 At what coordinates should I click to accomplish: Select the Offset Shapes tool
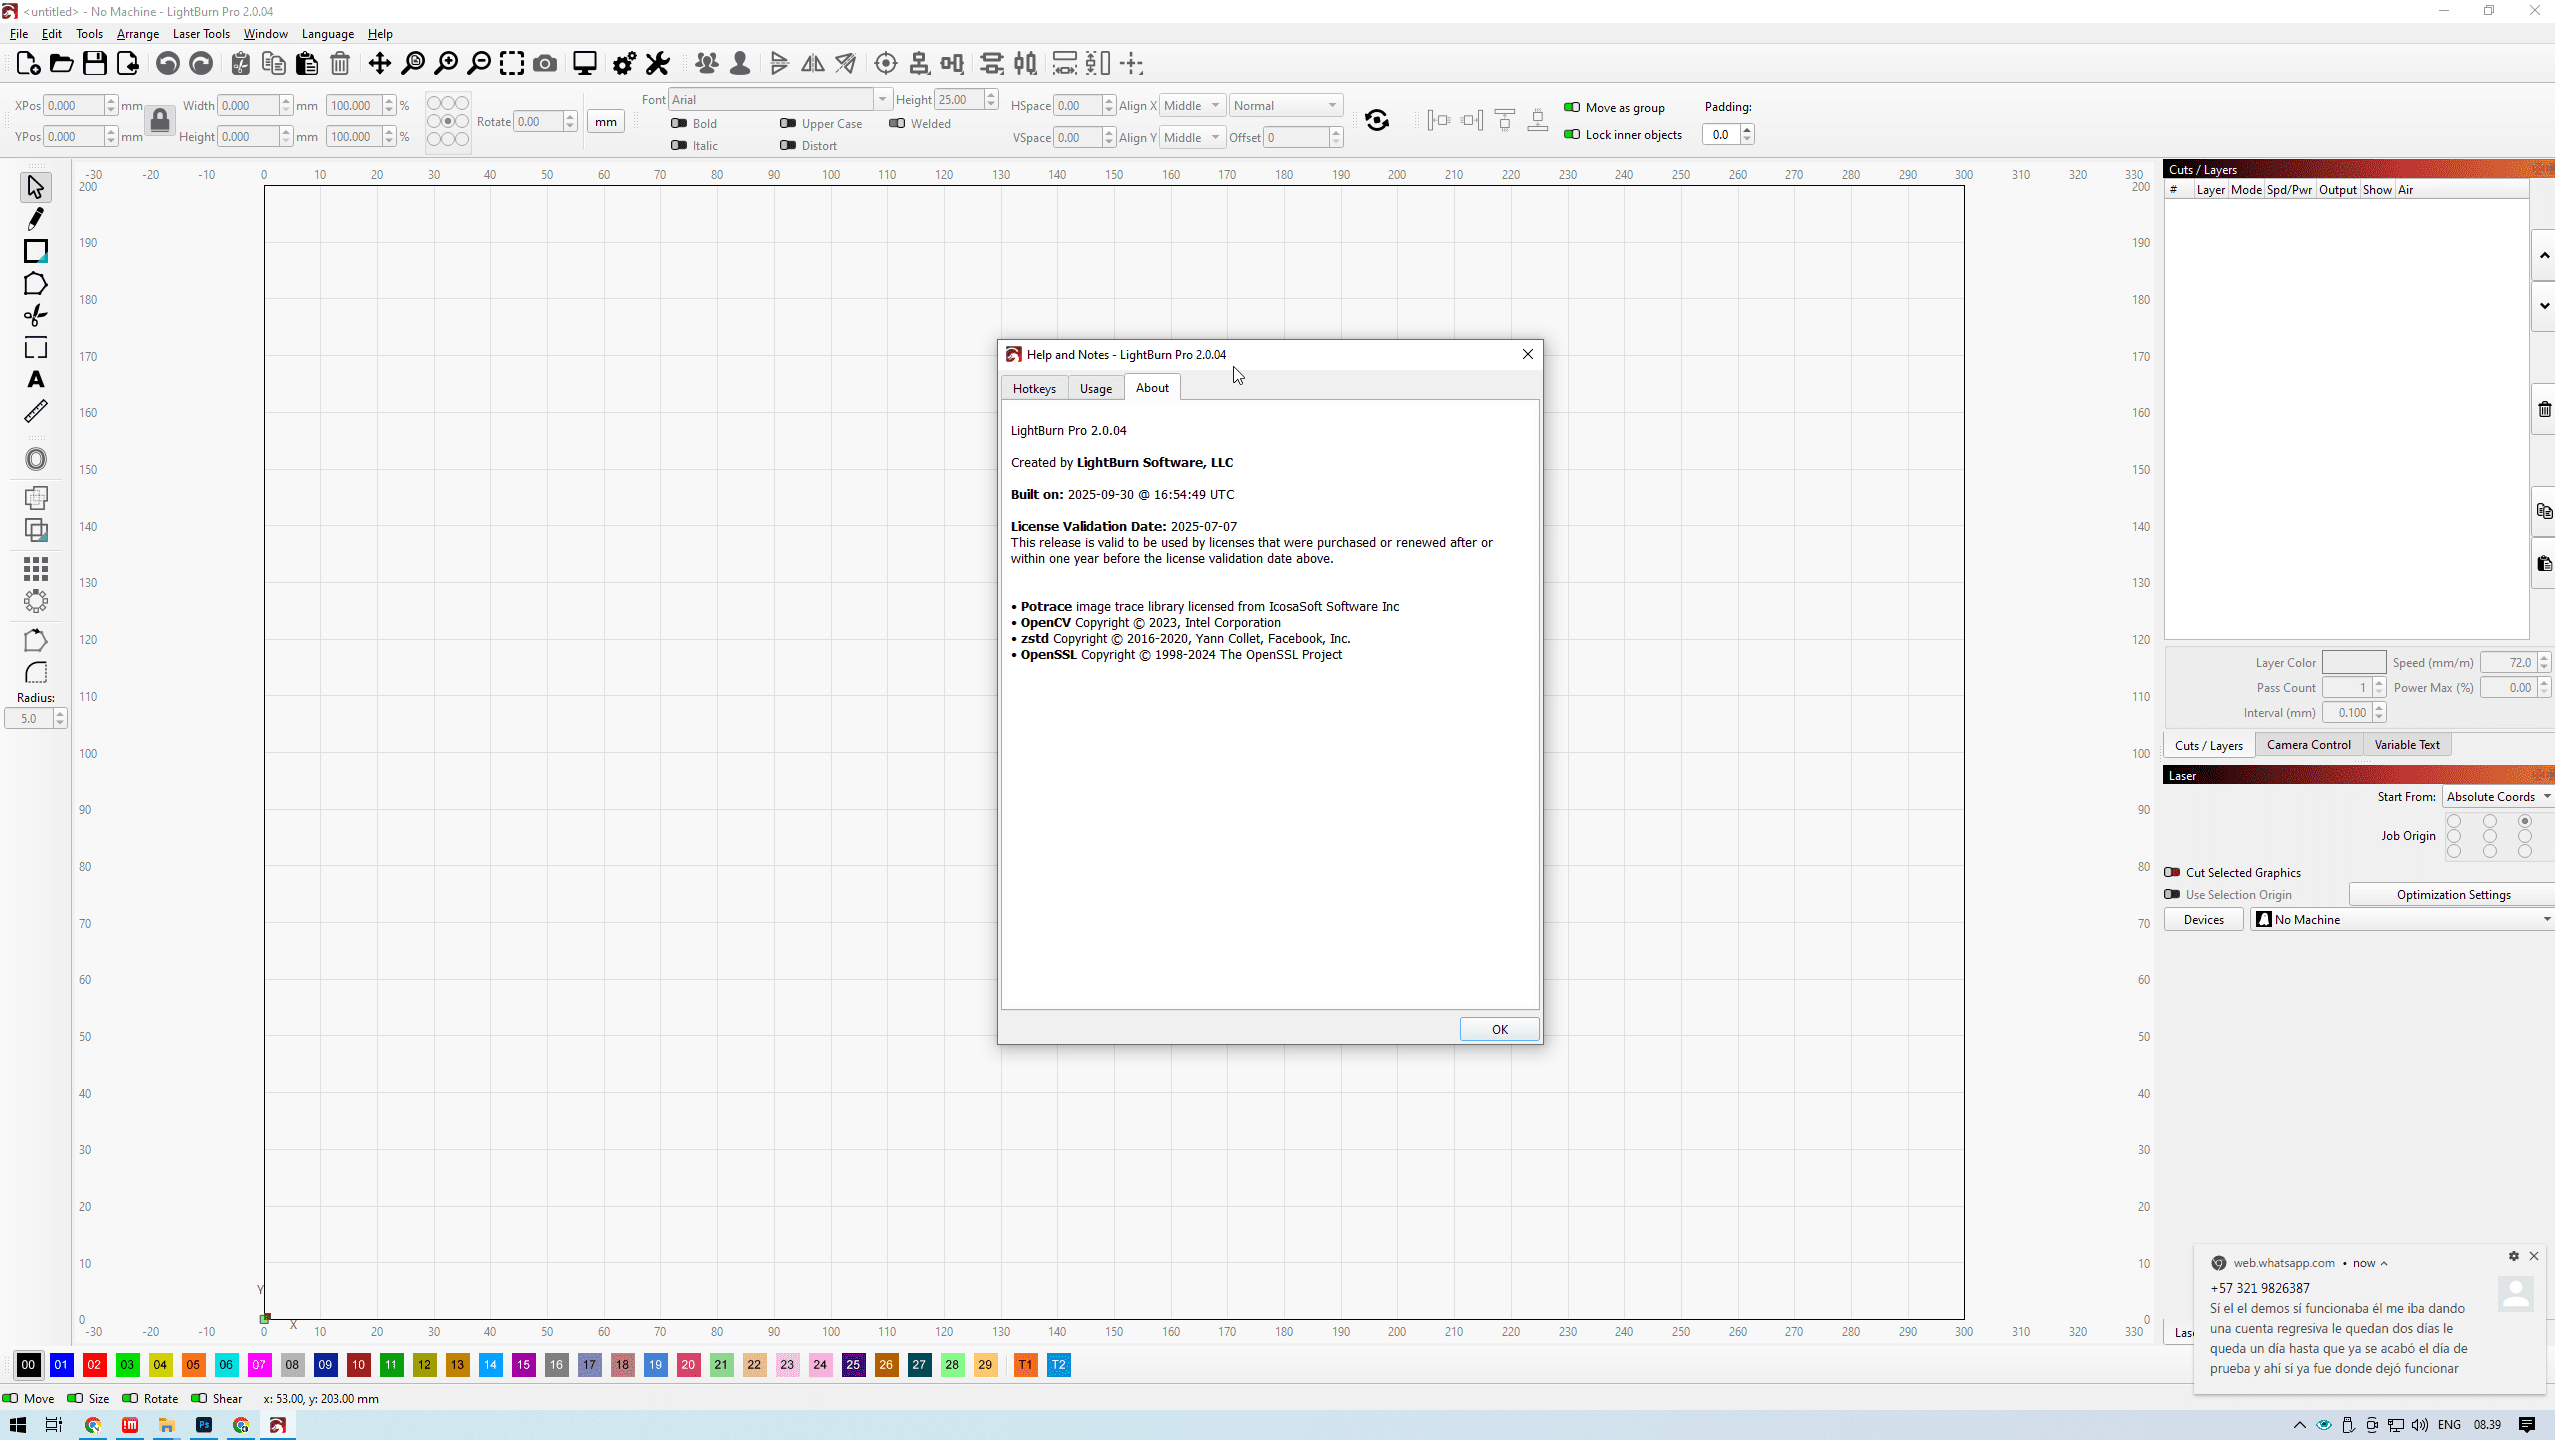pyautogui.click(x=36, y=459)
